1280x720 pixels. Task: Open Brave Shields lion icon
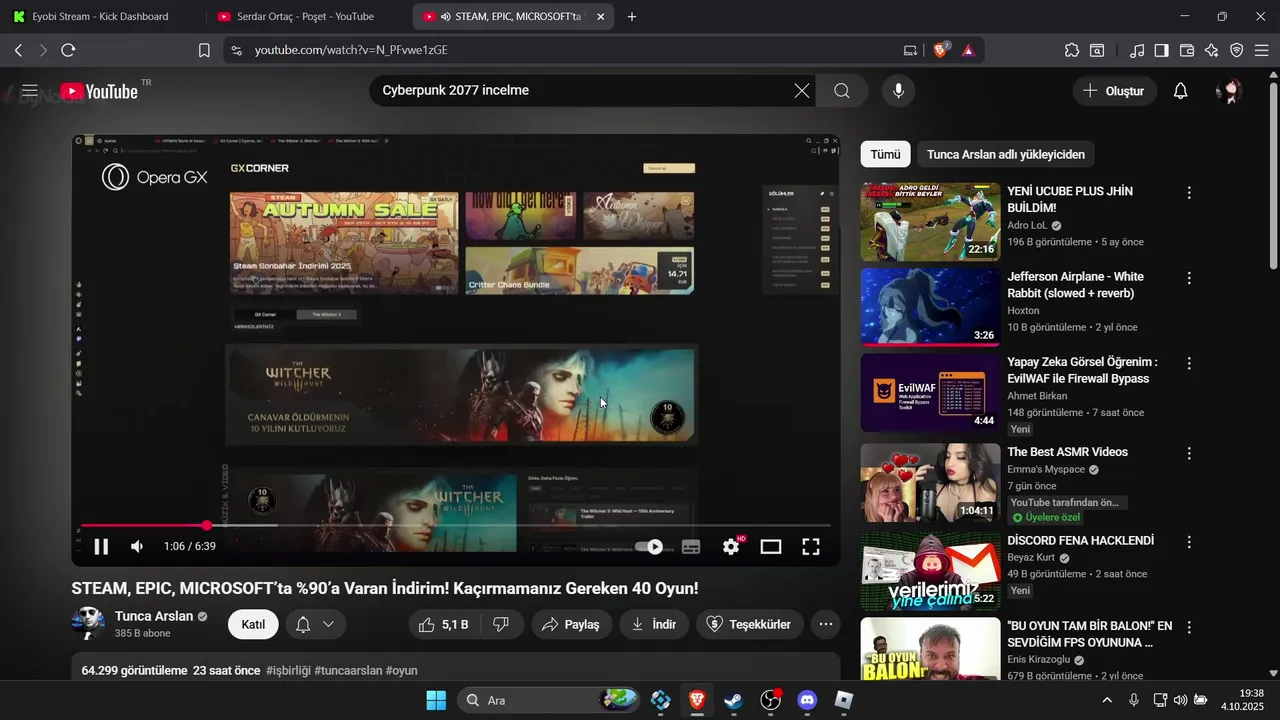(940, 50)
